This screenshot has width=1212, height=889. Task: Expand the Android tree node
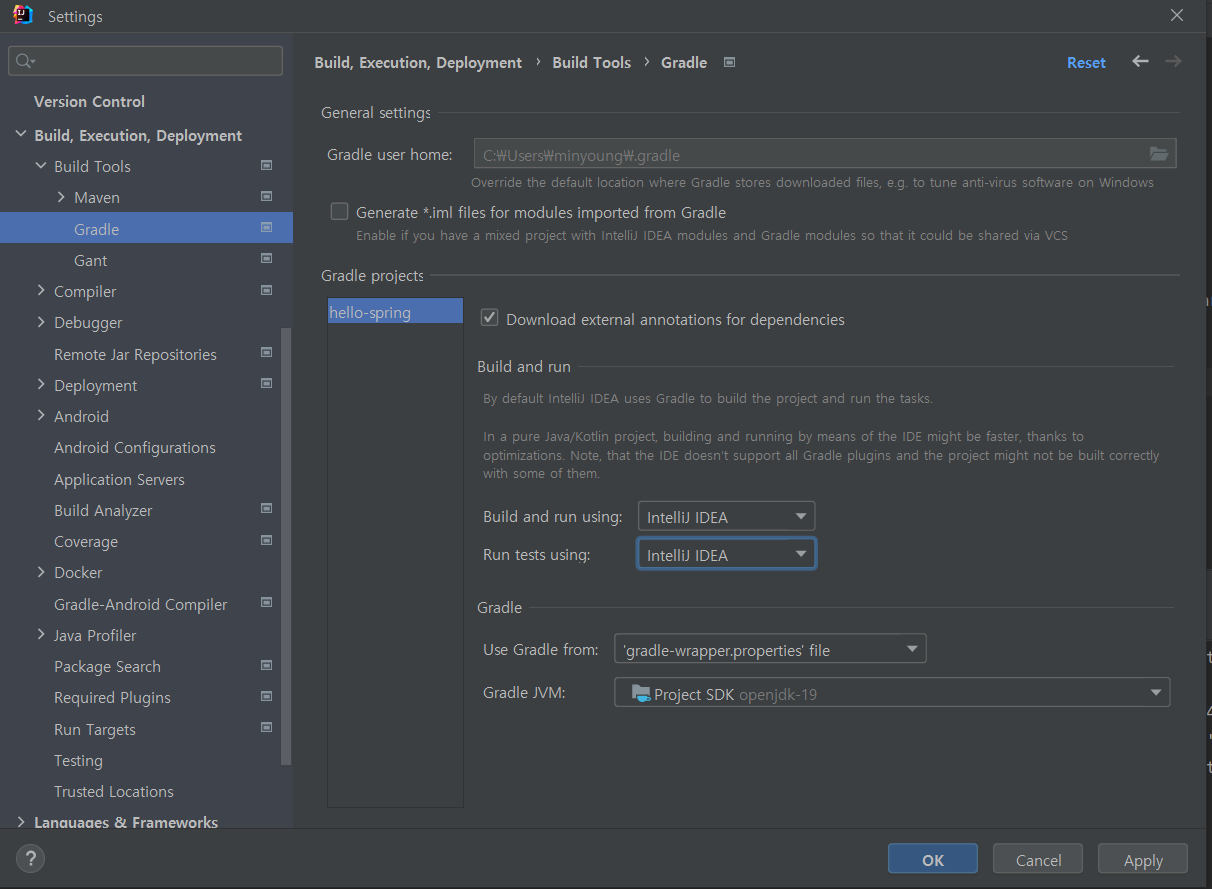click(41, 416)
